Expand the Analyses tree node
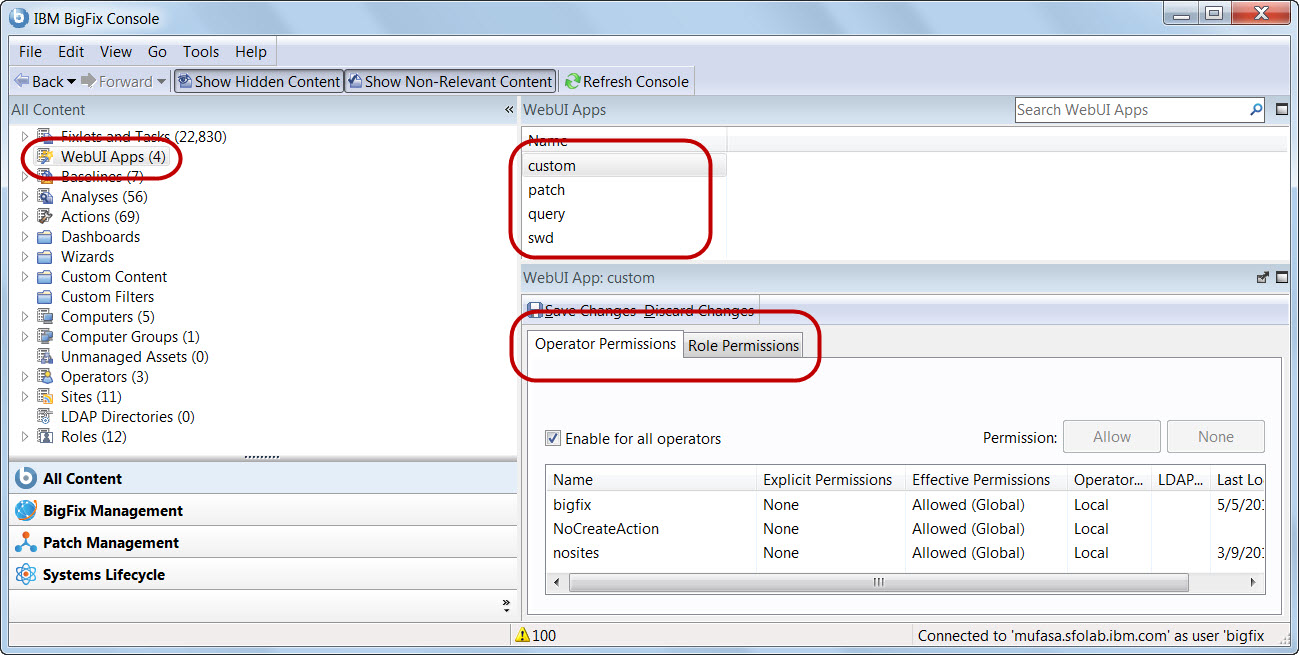 pyautogui.click(x=25, y=196)
